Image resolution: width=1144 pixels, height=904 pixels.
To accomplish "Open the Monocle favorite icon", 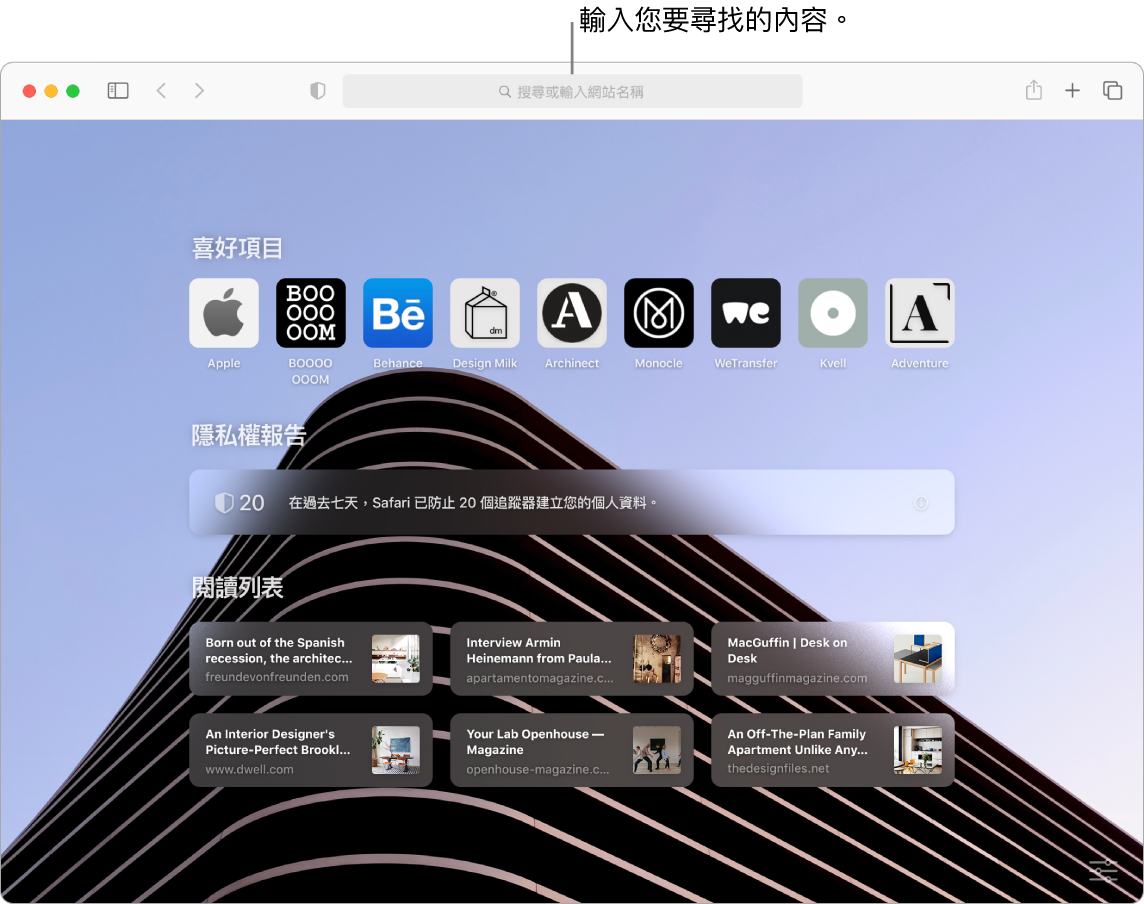I will [658, 313].
